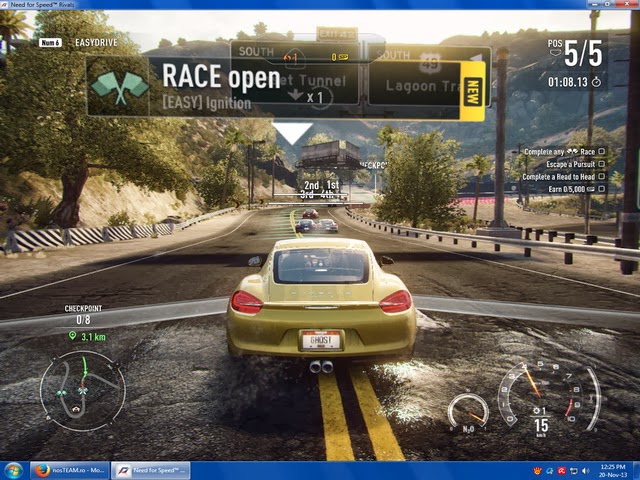Click the red square tray icon
This screenshot has height=480, width=640.
(562, 471)
